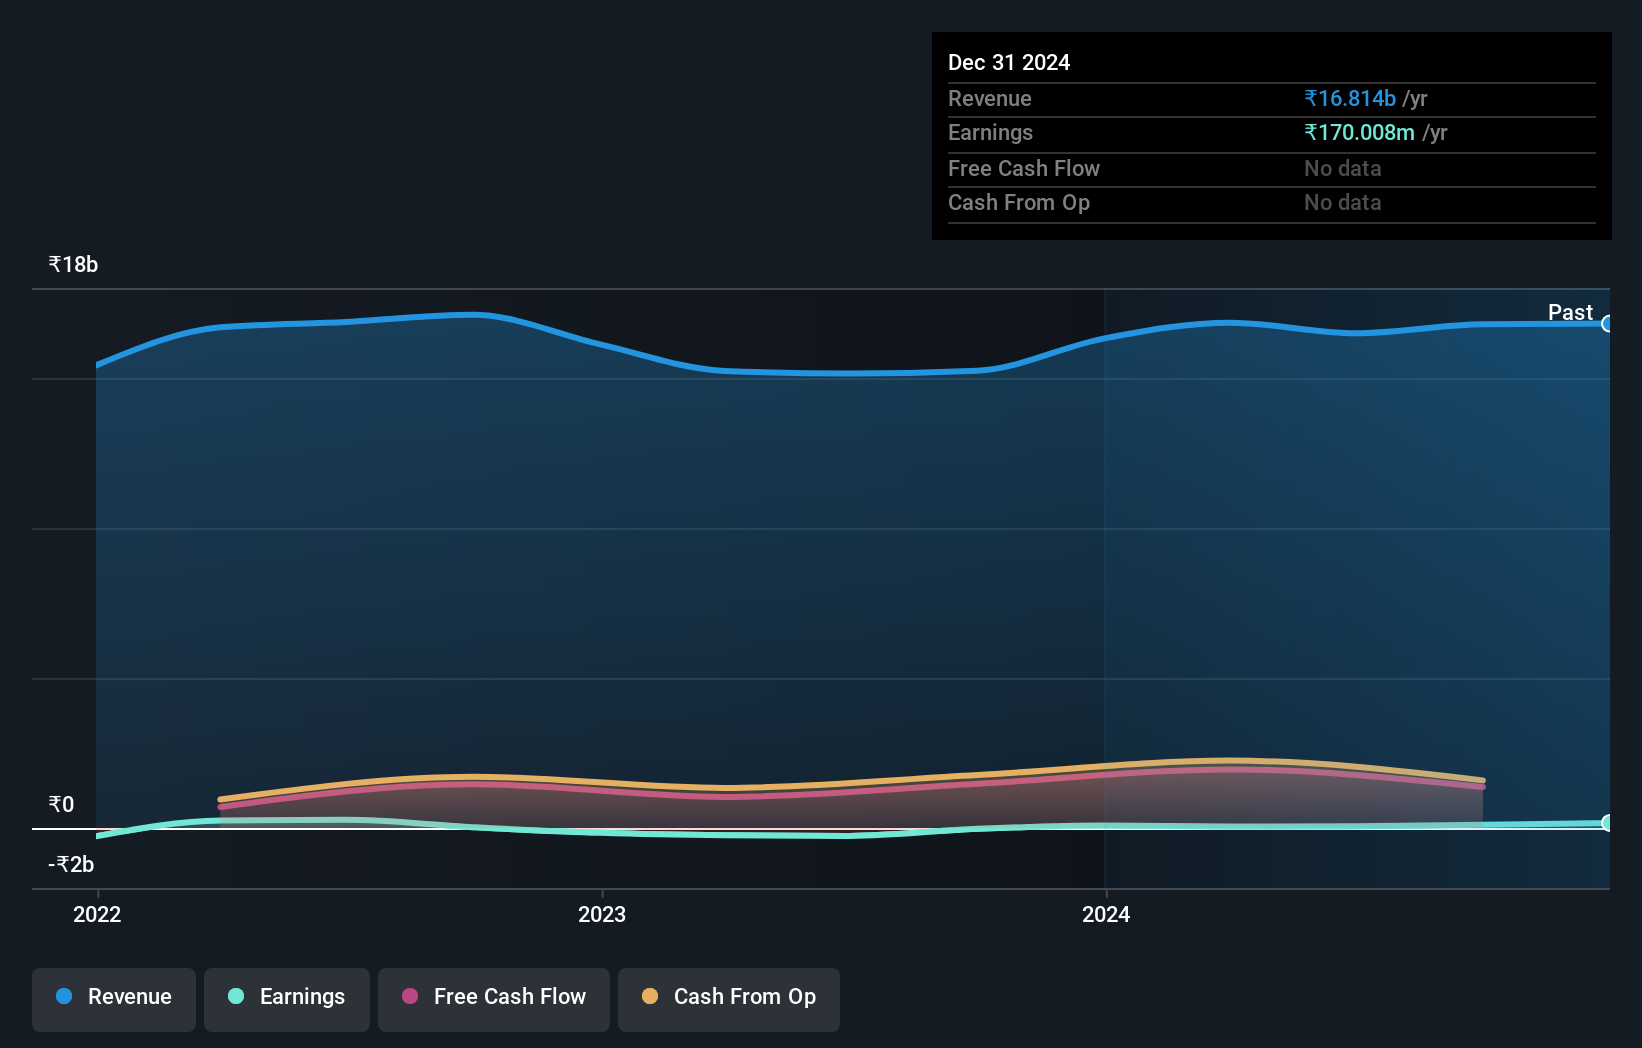This screenshot has width=1642, height=1048.
Task: Click the Earnings row label in the tooltip
Action: pos(990,132)
